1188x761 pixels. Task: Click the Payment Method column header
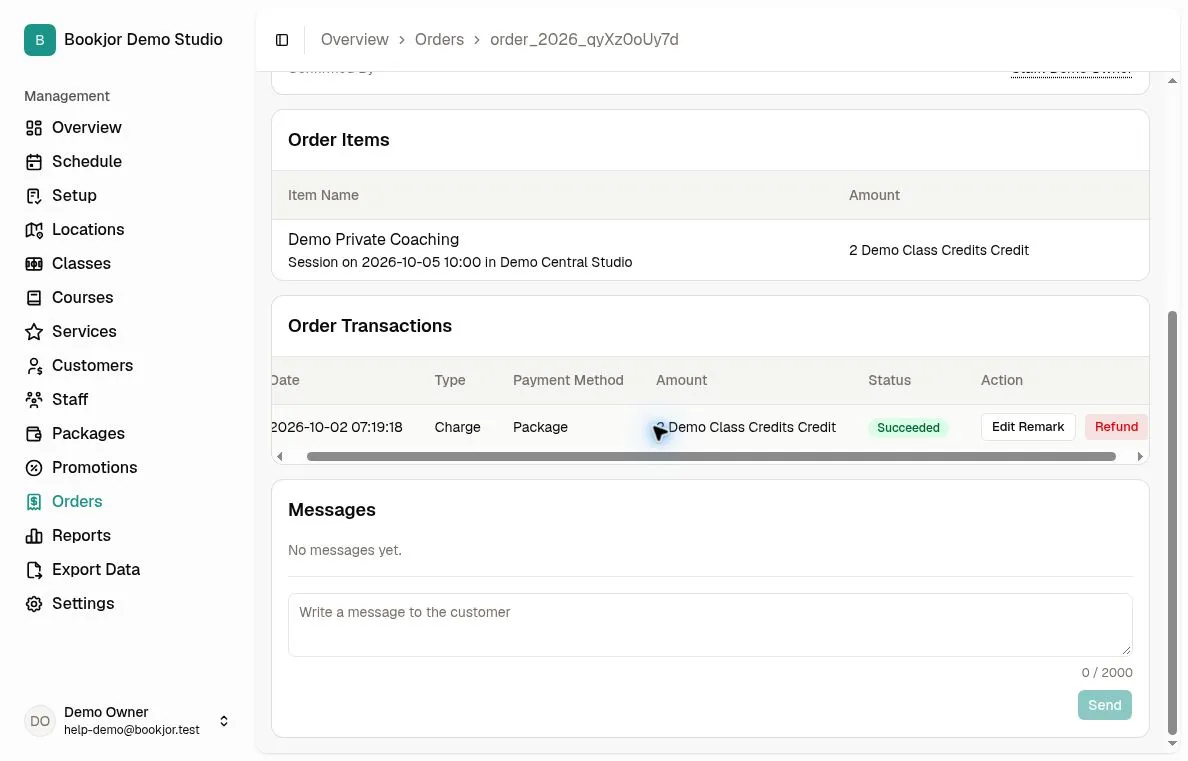(x=568, y=380)
